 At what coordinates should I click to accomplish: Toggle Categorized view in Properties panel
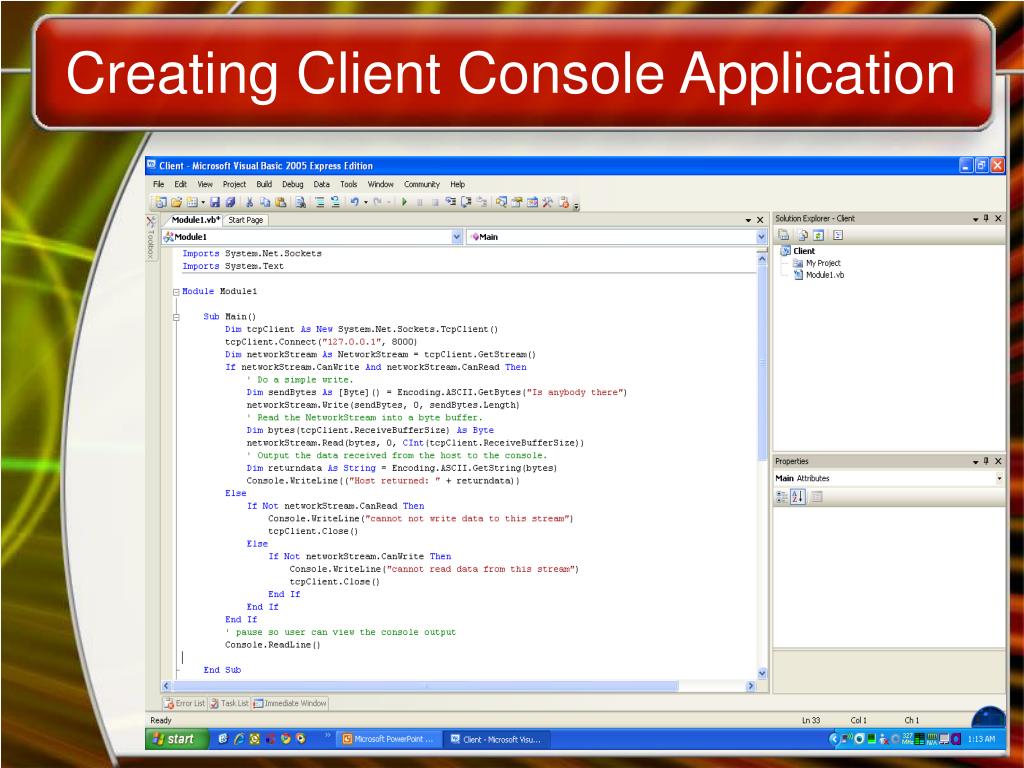pyautogui.click(x=782, y=497)
